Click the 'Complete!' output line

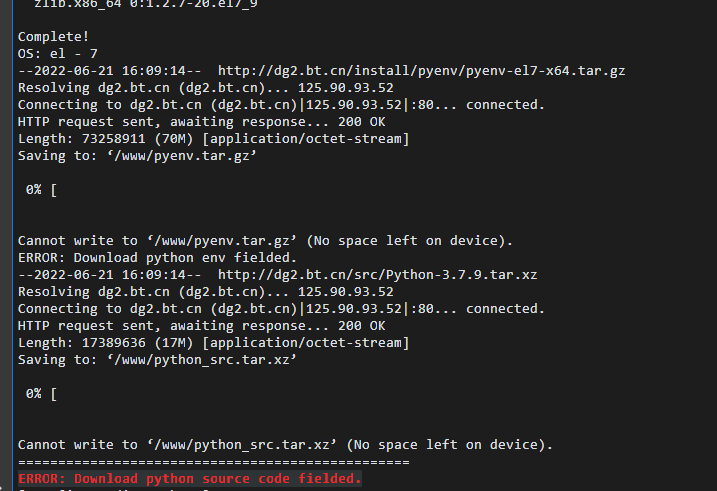pos(53,37)
